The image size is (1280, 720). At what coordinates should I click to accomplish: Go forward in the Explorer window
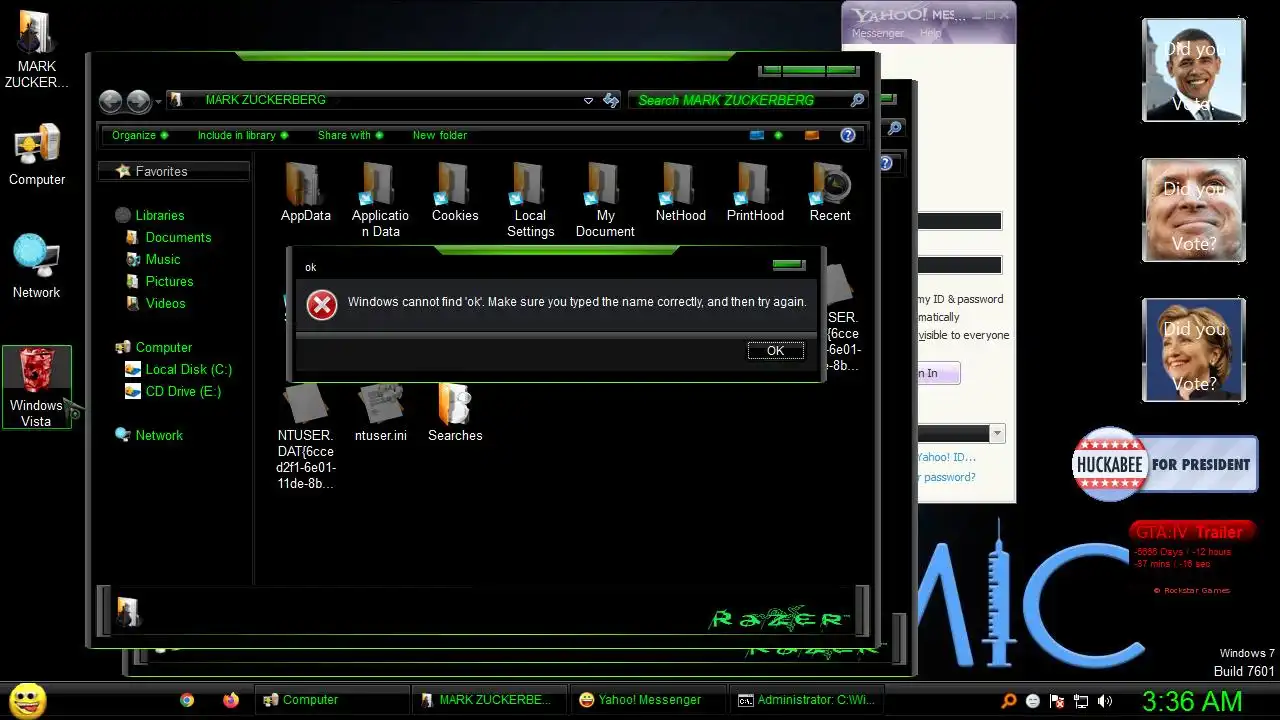click(138, 101)
